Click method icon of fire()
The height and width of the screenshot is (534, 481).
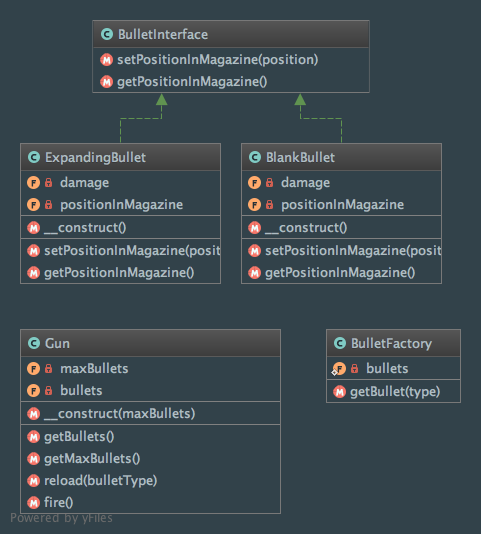coord(33,503)
